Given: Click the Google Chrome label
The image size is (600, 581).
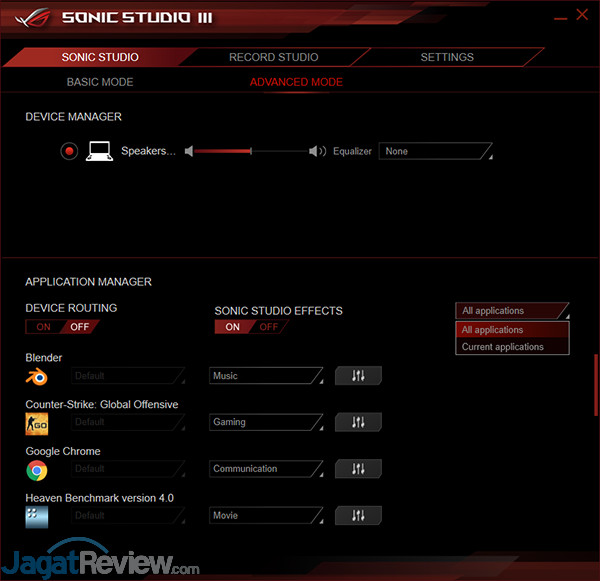Looking at the screenshot, I should coord(63,451).
